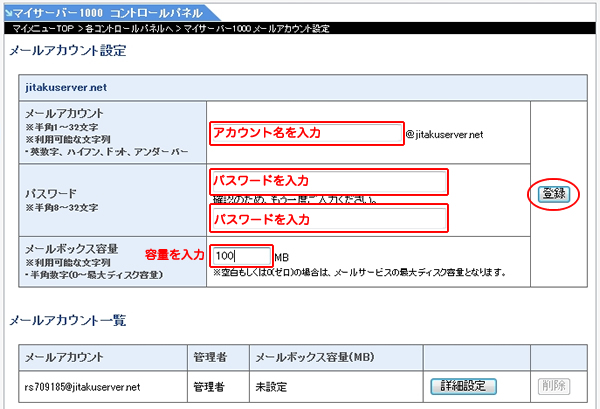Click the password confirmation input field
Image resolution: width=600 pixels, height=409 pixels.
pyautogui.click(x=327, y=218)
